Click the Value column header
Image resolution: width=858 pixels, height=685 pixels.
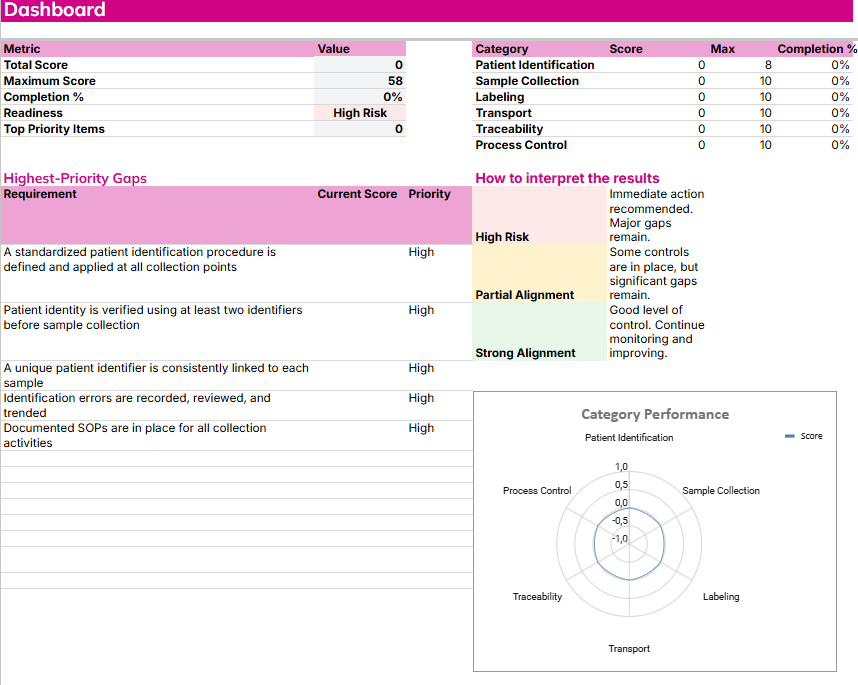pyautogui.click(x=333, y=49)
